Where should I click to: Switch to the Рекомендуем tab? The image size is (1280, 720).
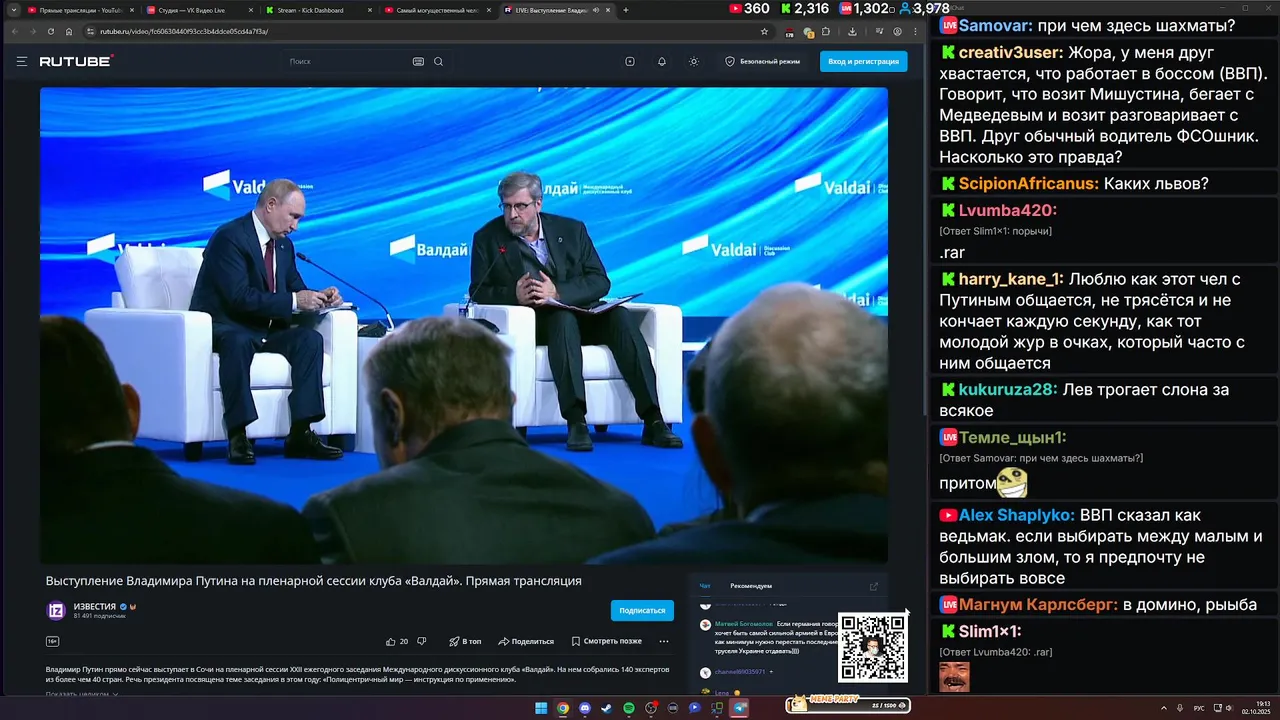pyautogui.click(x=751, y=586)
